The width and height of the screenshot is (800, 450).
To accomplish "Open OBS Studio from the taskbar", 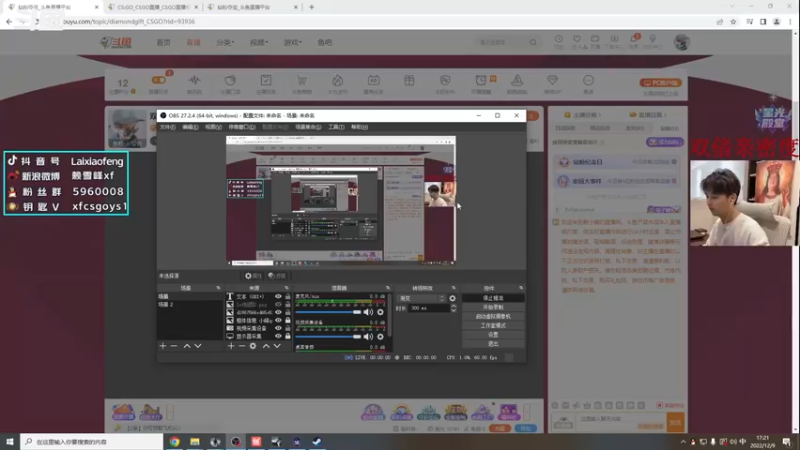I will [236, 442].
